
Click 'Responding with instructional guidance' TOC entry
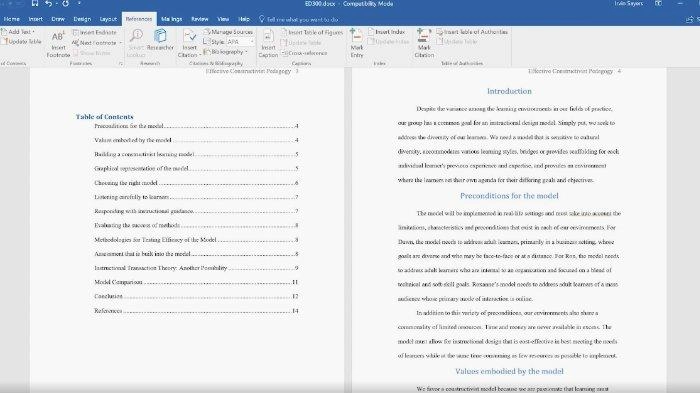click(196, 211)
